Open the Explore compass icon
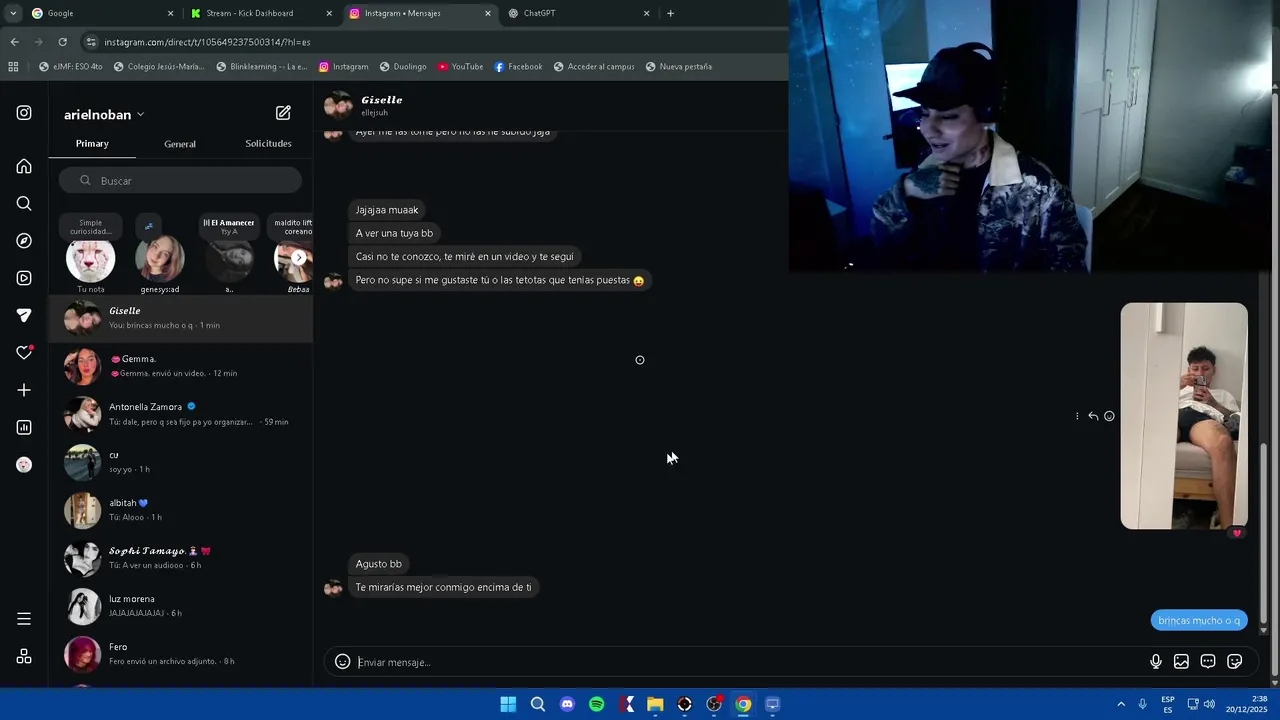Viewport: 1280px width, 720px height. [24, 241]
